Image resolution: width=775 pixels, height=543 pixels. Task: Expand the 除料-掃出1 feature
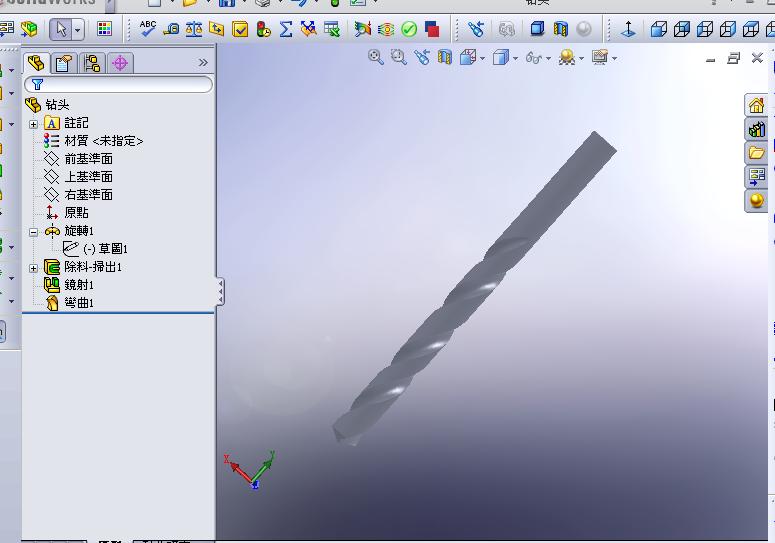coord(33,268)
